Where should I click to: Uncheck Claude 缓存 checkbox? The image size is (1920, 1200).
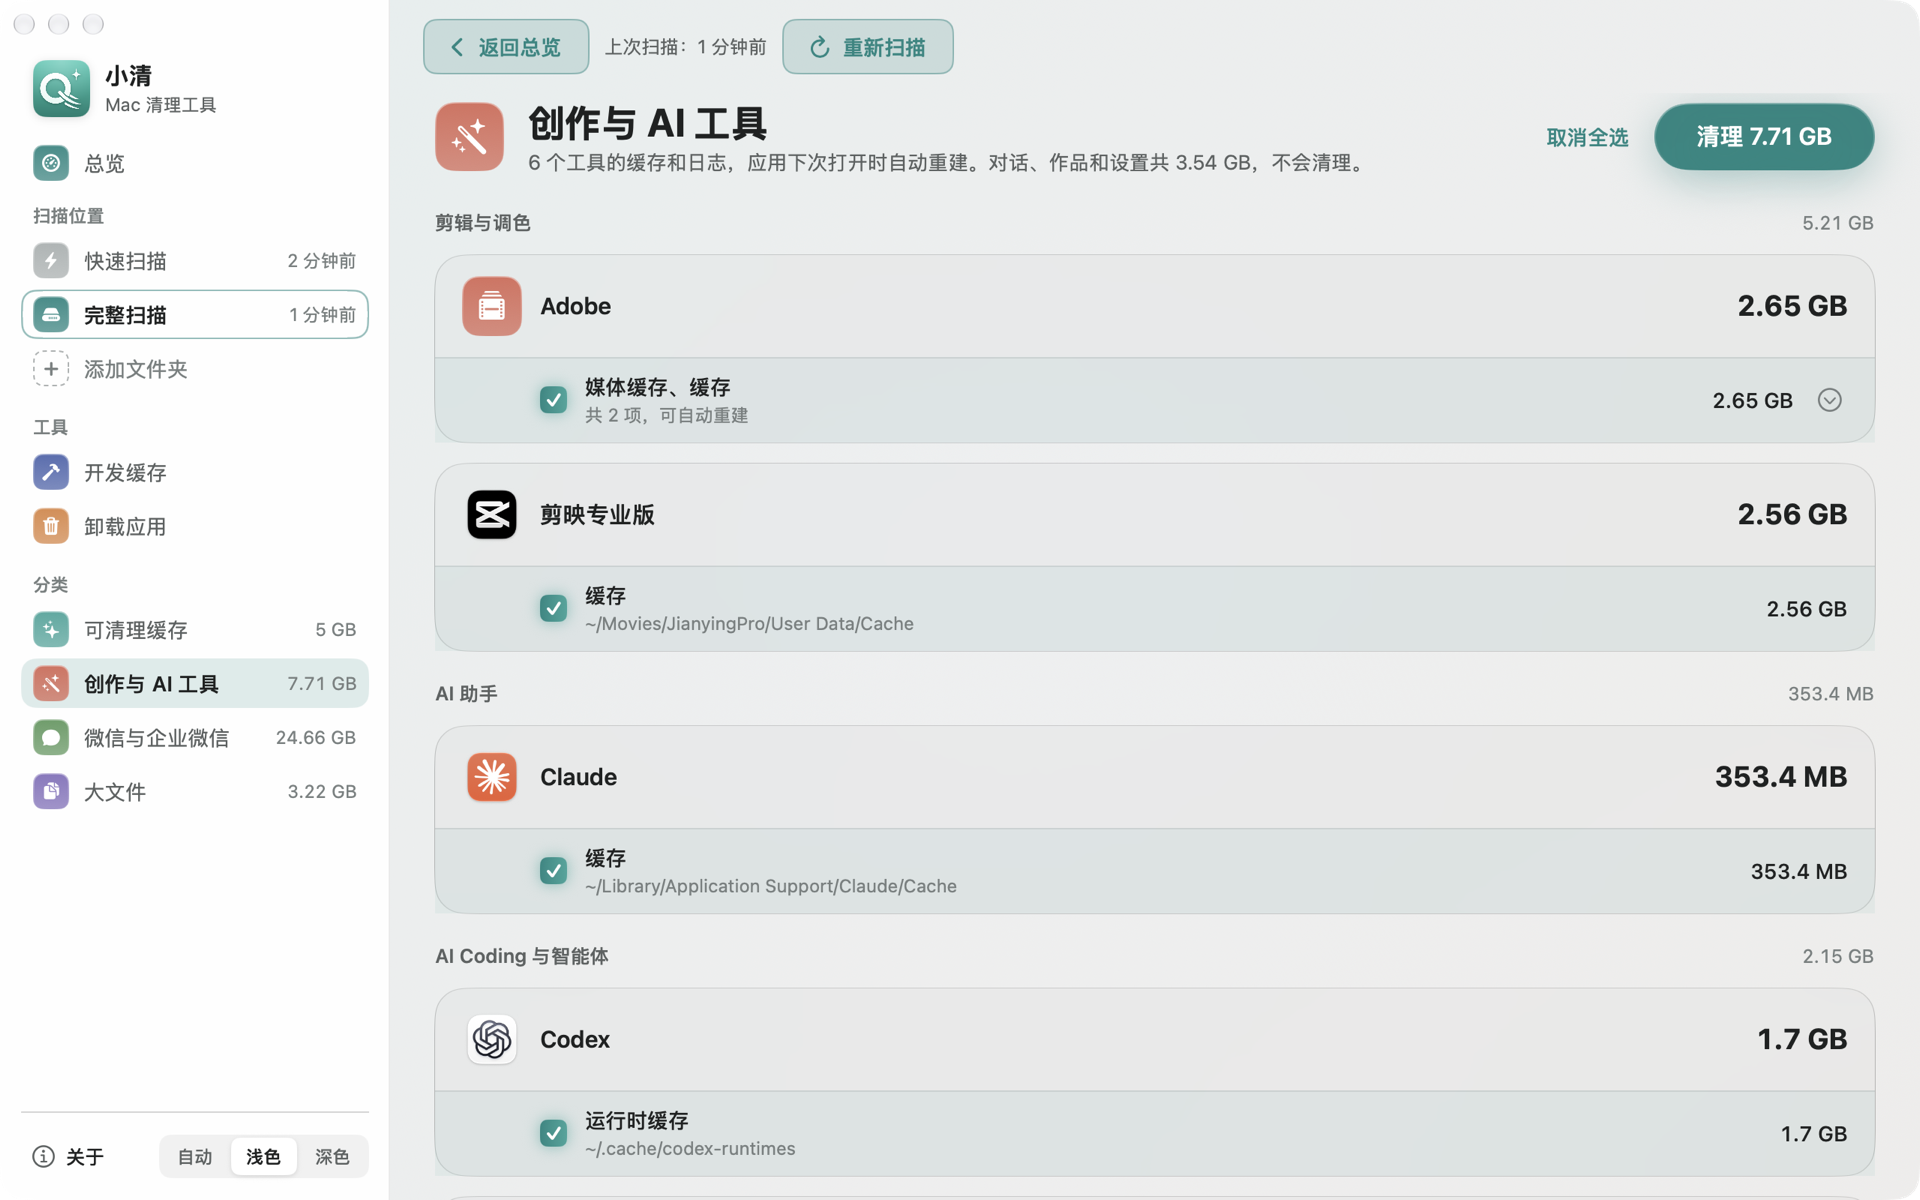point(553,871)
